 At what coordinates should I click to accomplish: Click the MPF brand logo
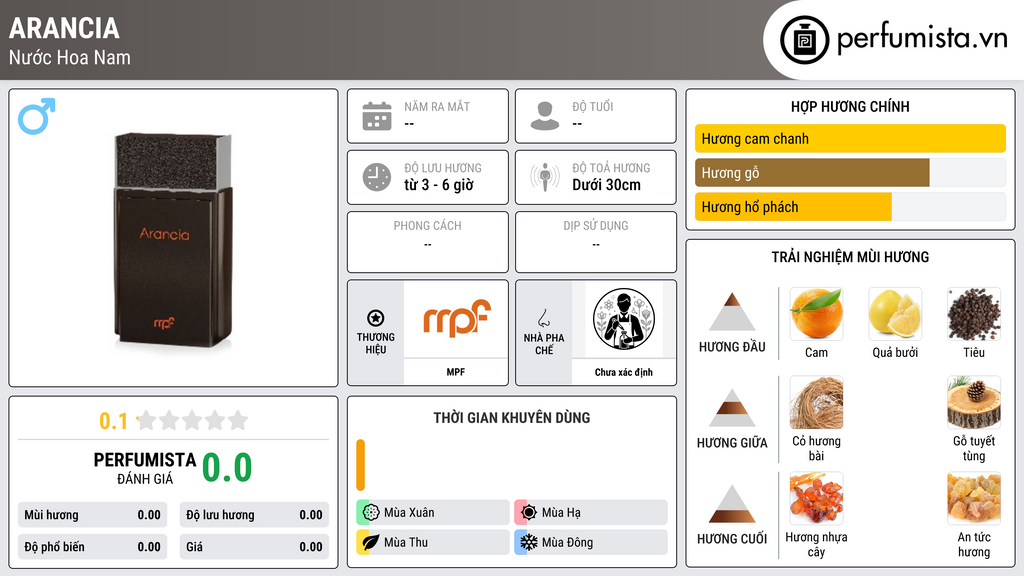(x=456, y=318)
